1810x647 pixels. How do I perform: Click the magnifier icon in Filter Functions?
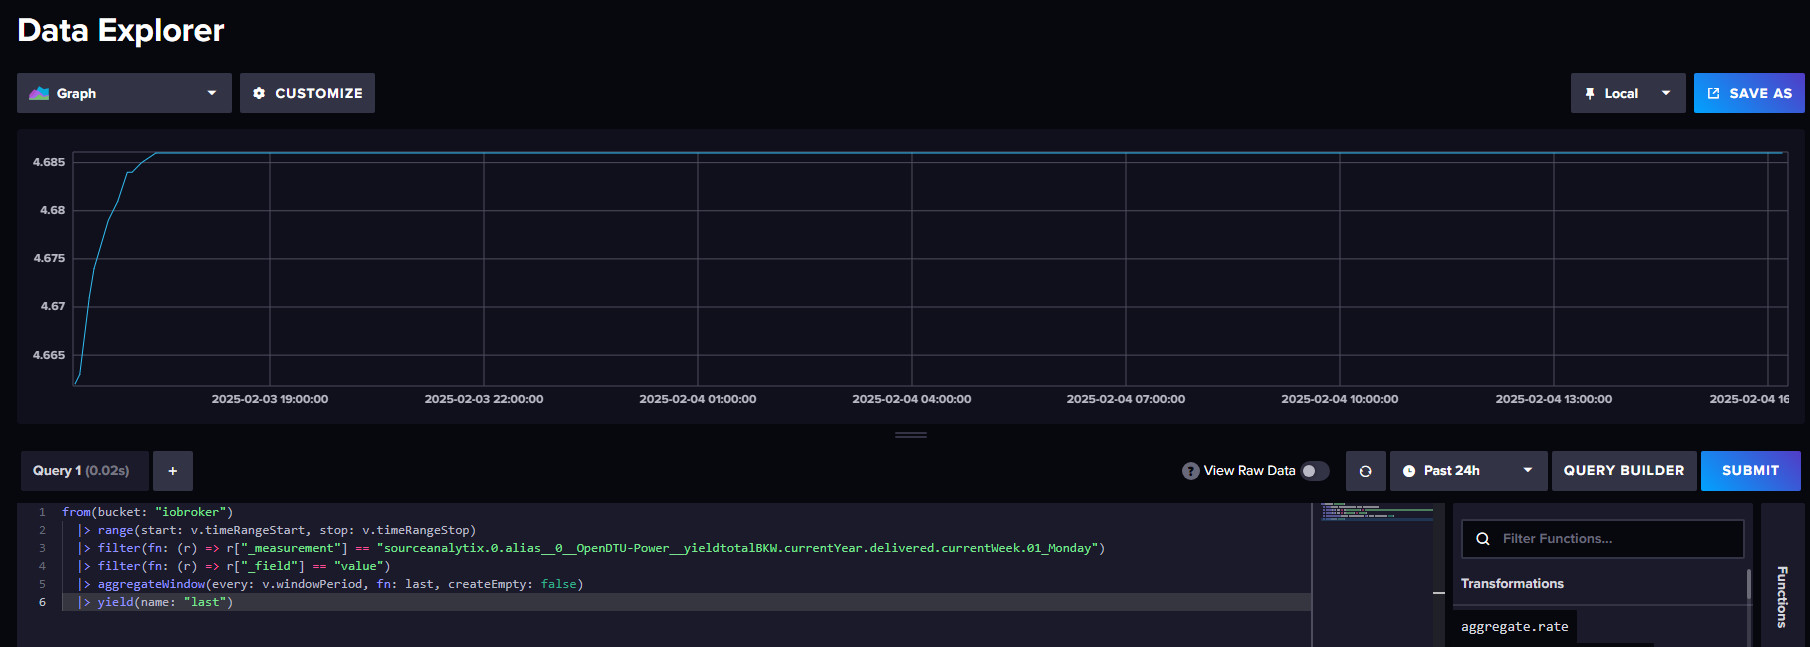pyautogui.click(x=1483, y=539)
